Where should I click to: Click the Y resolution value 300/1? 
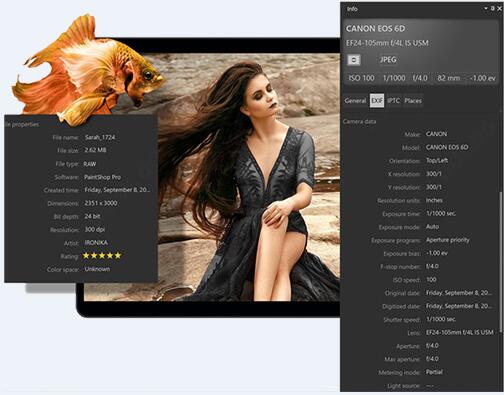[x=434, y=187]
